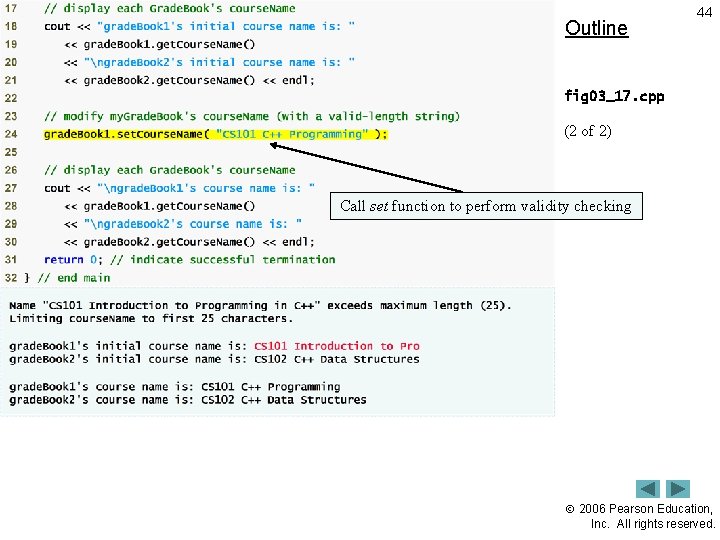Click the Pearson Education copyright notice
Screen dimensions: 720x540
coord(640,516)
